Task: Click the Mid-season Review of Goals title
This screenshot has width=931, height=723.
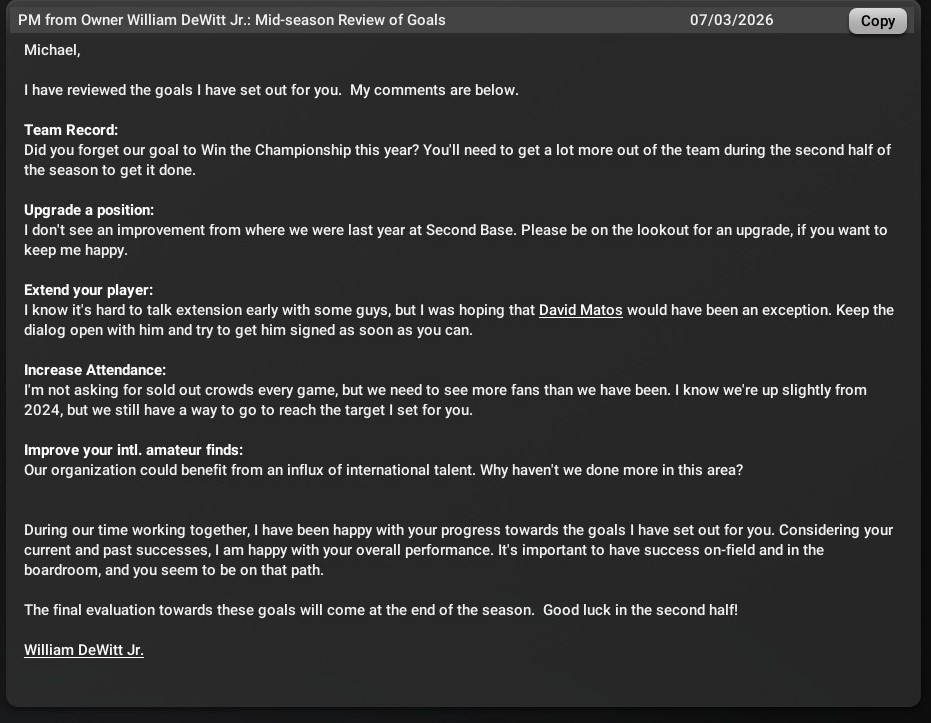Action: point(232,20)
